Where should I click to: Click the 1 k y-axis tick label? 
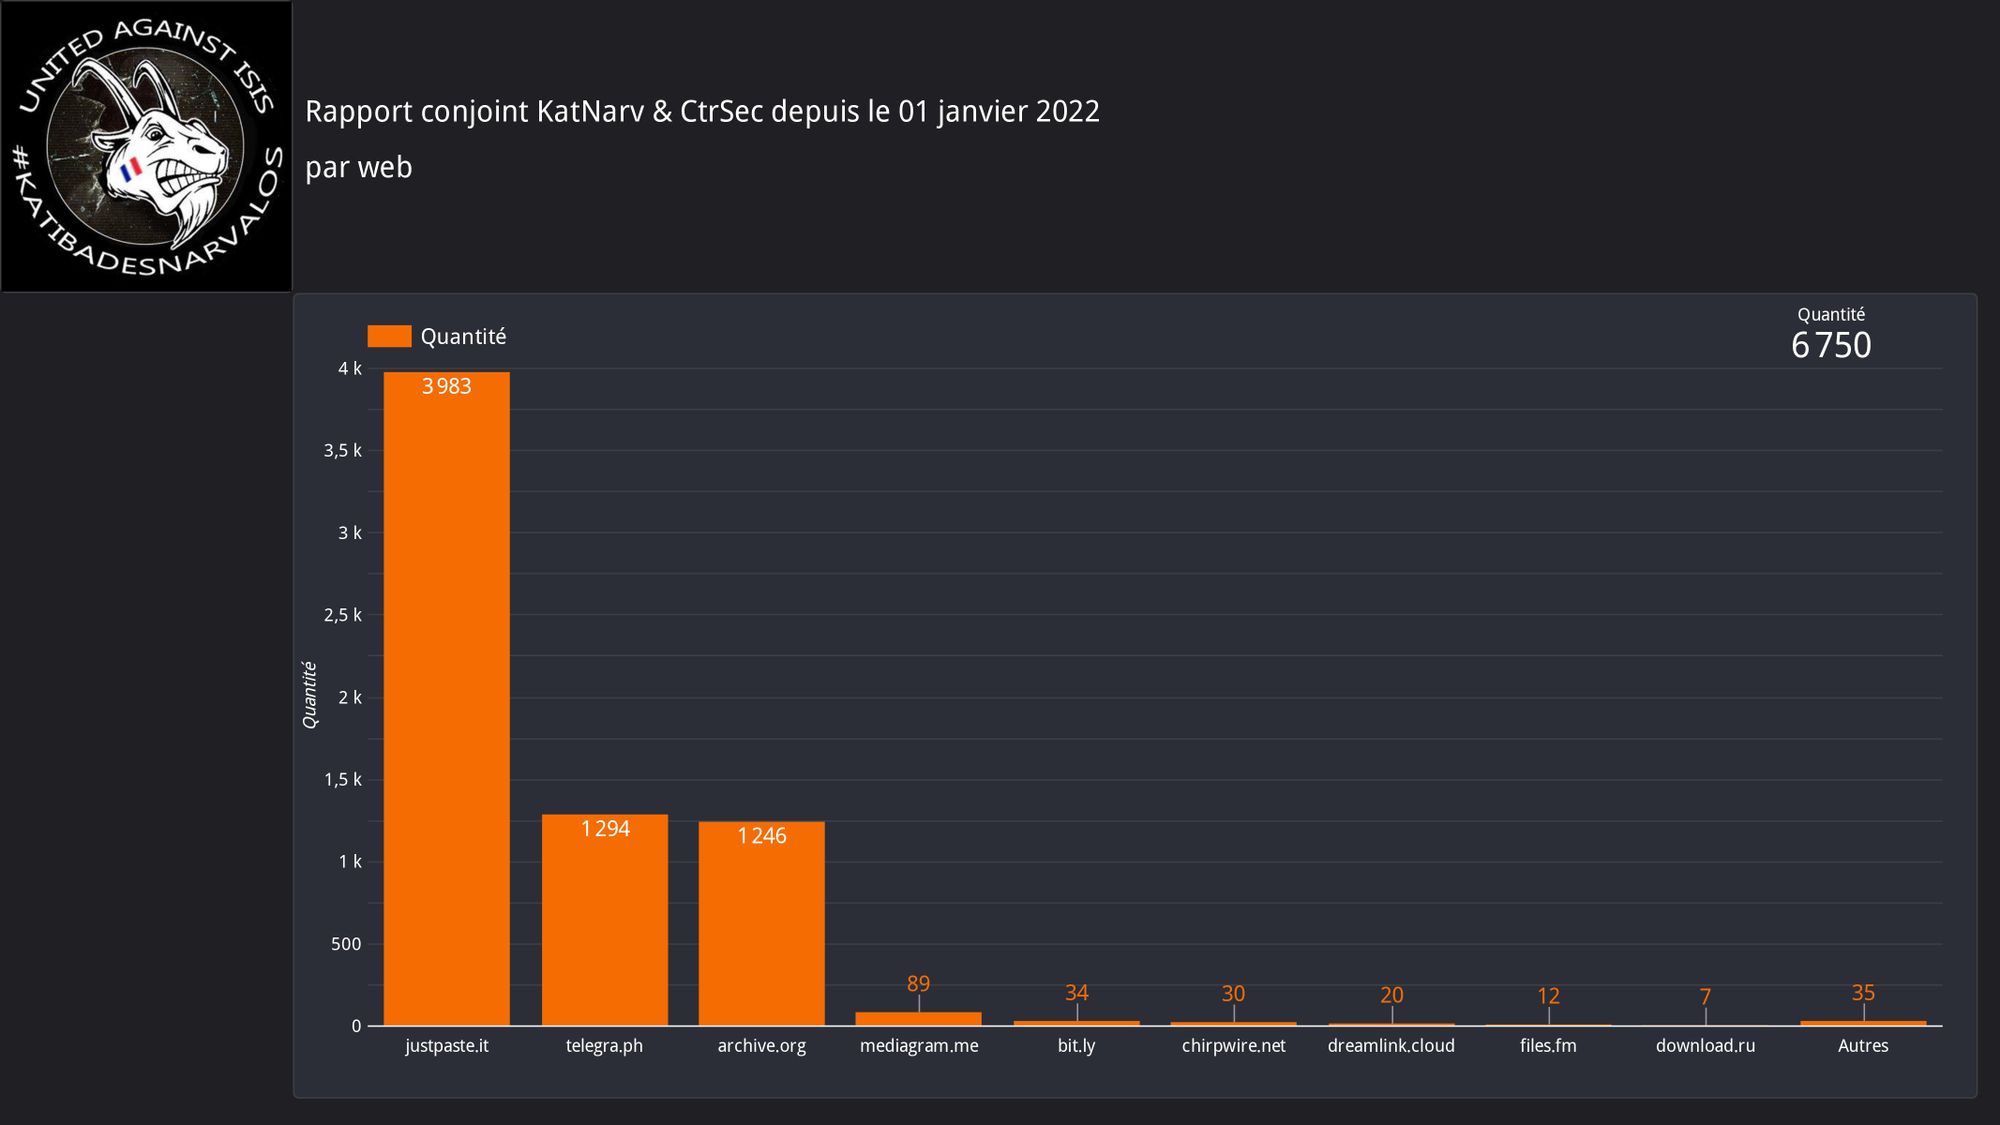tap(350, 862)
